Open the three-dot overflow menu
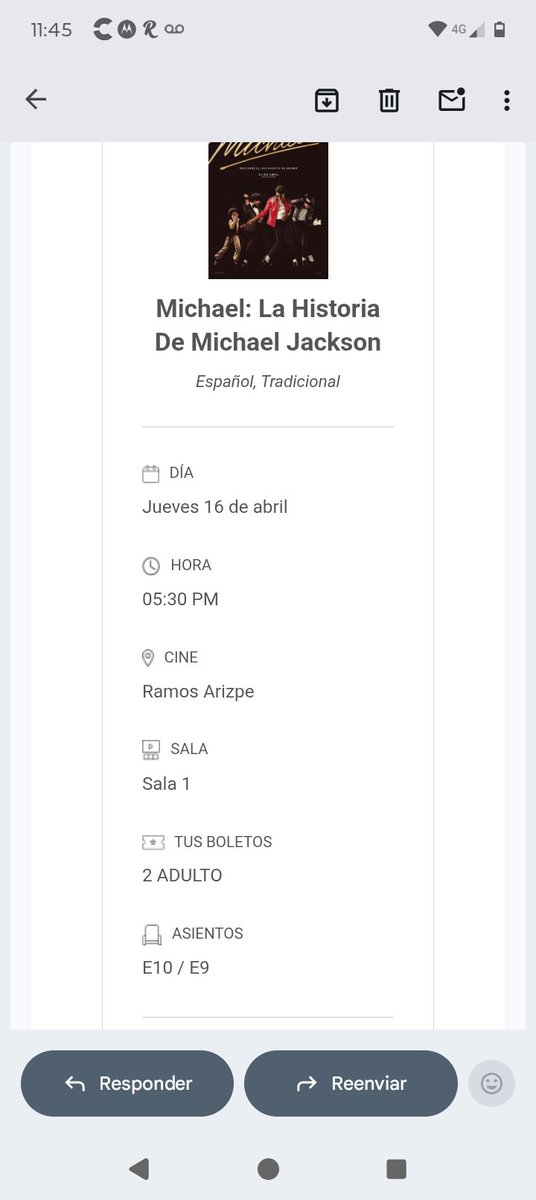The height and width of the screenshot is (1200, 536). tap(507, 100)
